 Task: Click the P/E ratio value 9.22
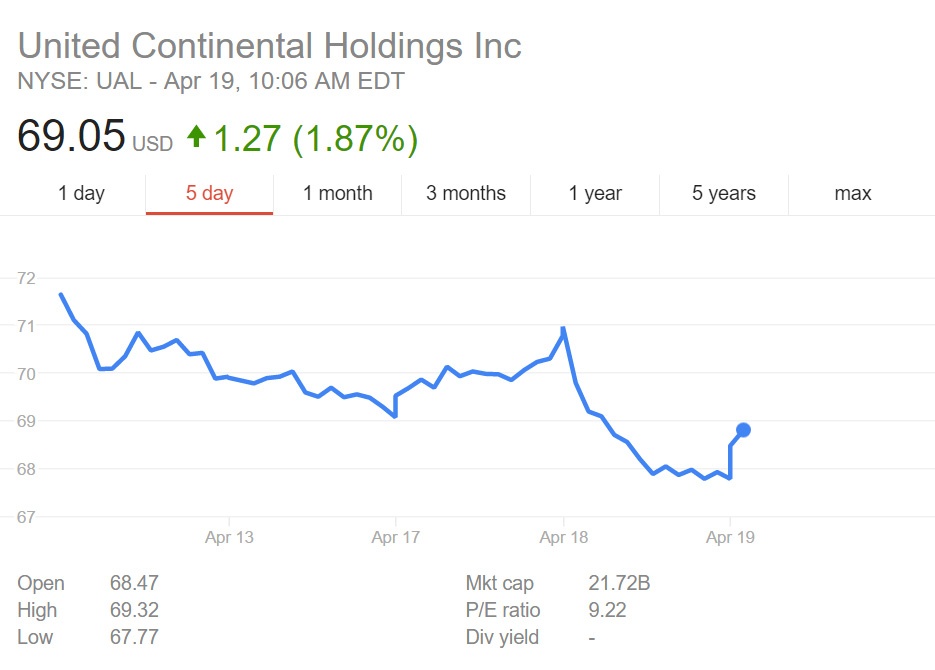coord(606,610)
